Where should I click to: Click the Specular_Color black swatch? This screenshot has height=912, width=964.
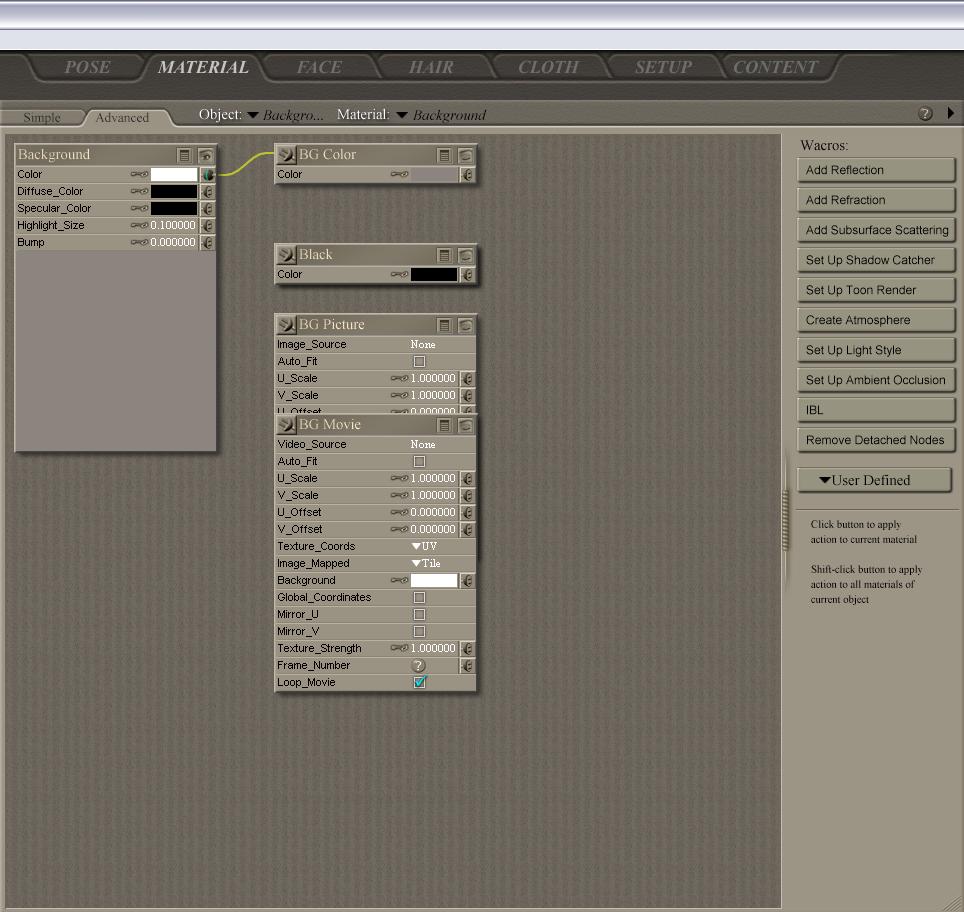coord(173,209)
